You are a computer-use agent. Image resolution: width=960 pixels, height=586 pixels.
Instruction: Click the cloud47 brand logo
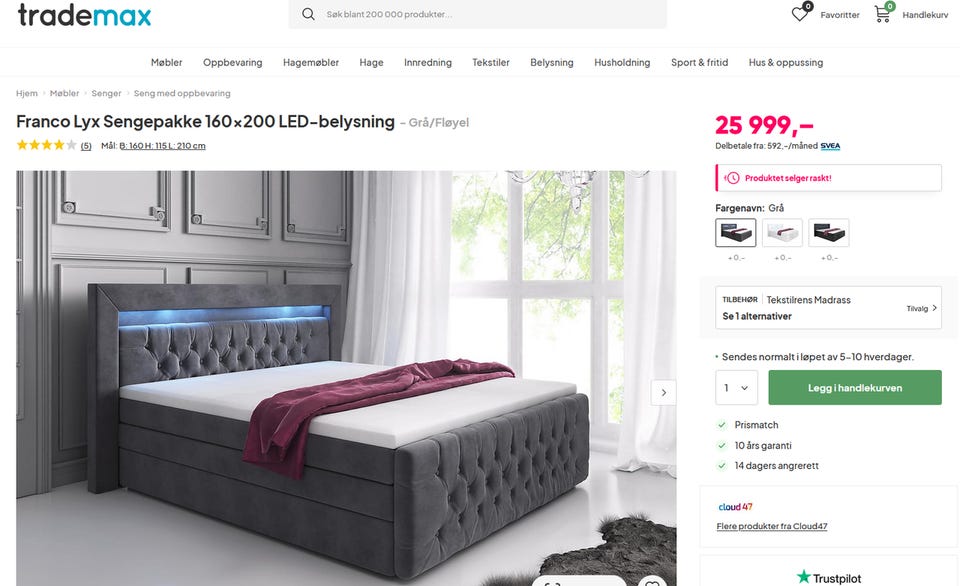[735, 507]
